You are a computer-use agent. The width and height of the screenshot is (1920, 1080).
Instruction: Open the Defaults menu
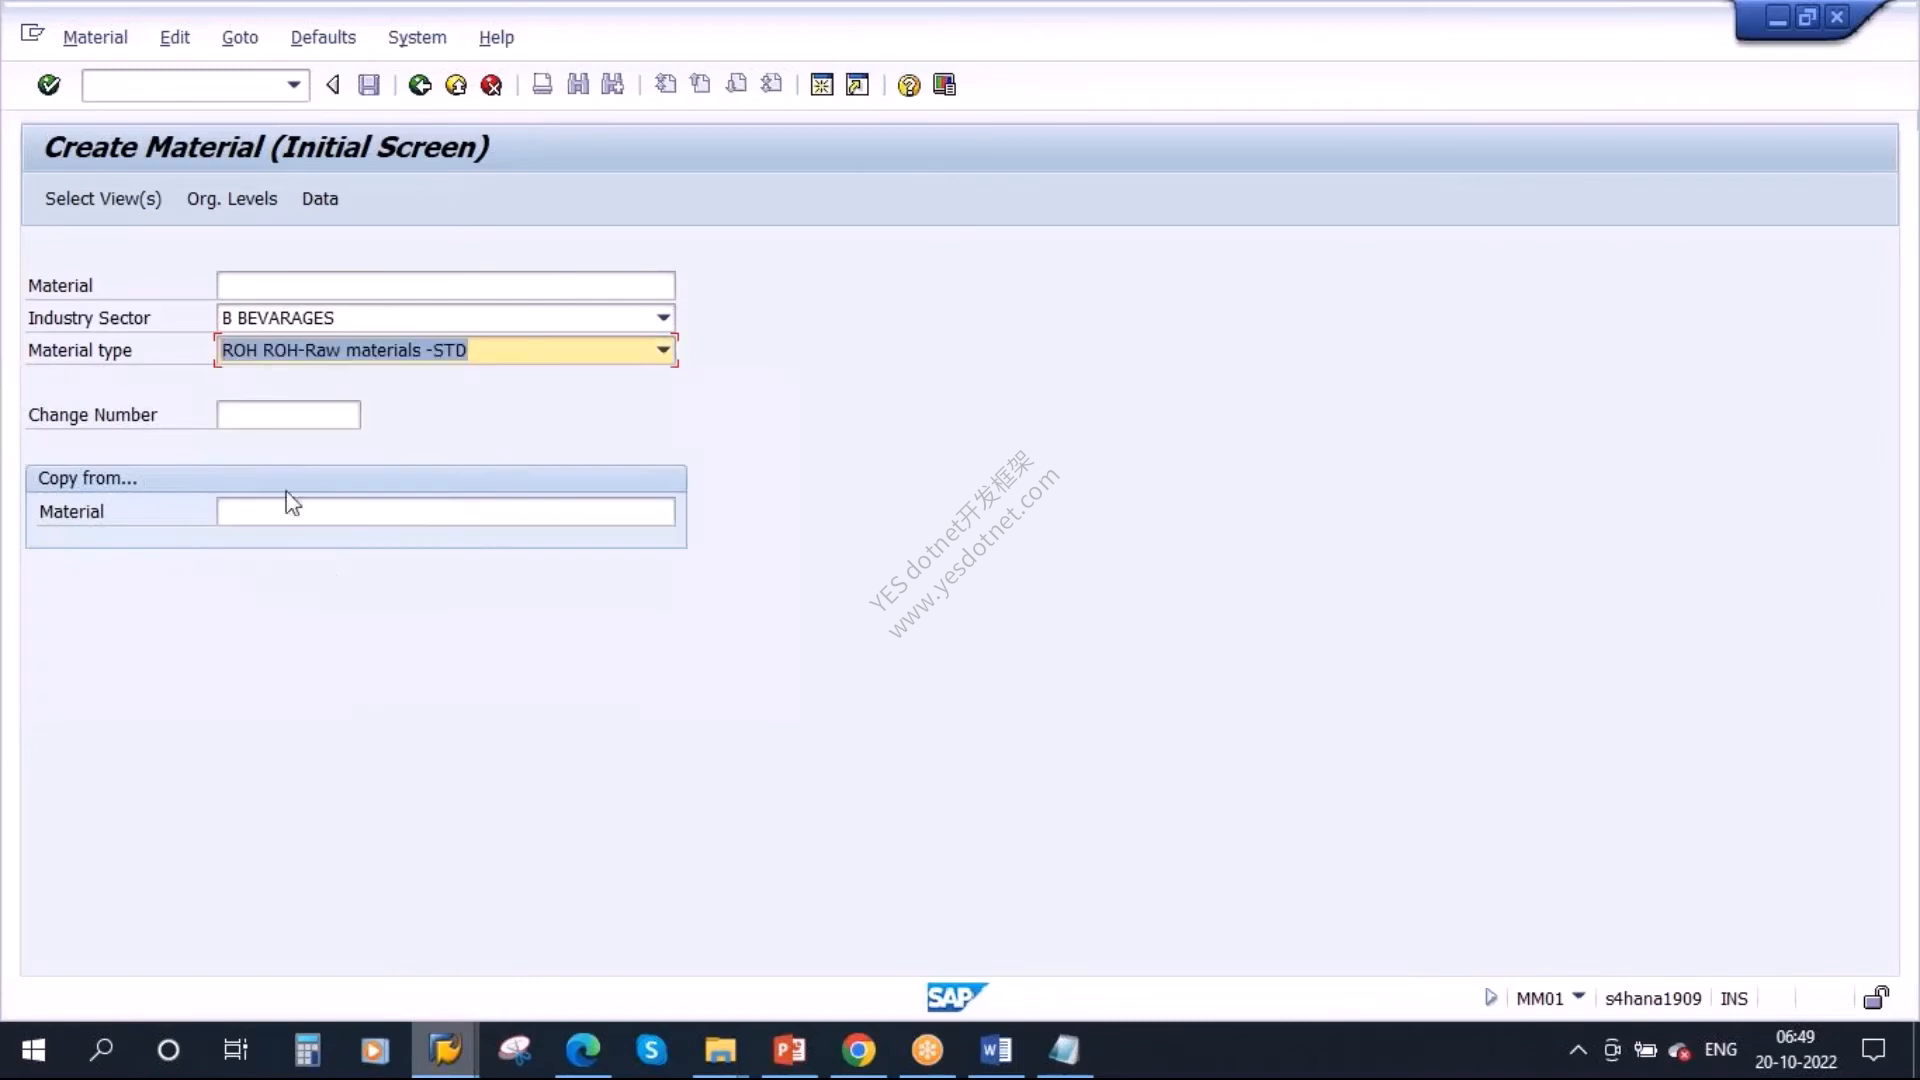pyautogui.click(x=323, y=38)
